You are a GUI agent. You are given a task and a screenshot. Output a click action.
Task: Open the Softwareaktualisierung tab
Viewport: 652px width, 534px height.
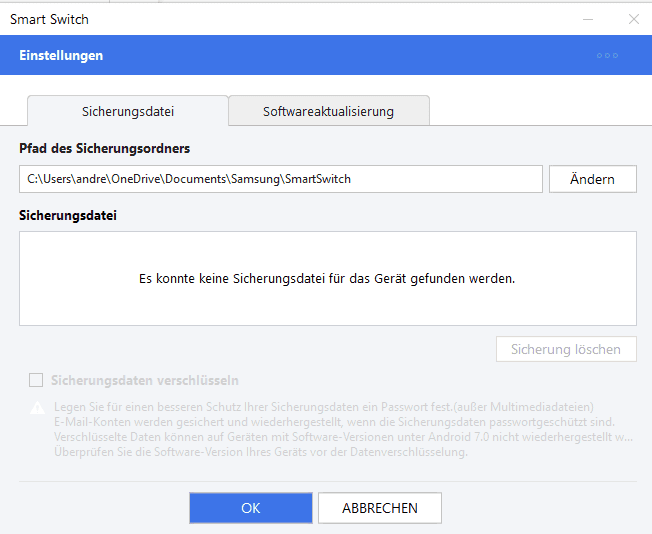(328, 111)
